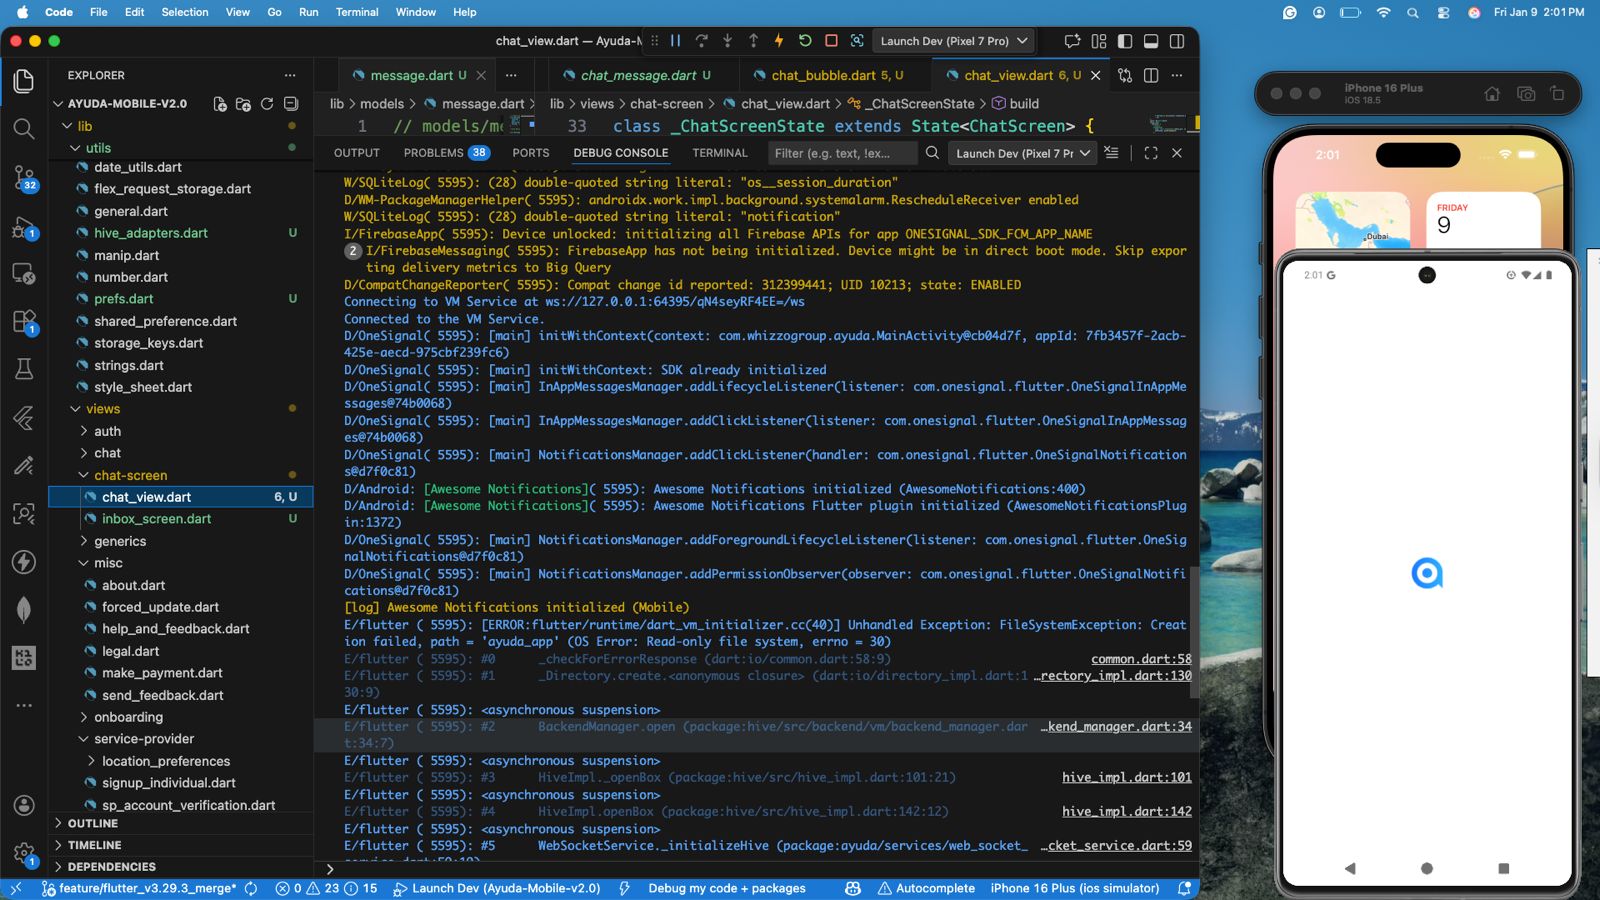Maximize the panel size toggle
The image size is (1600, 900).
(x=1151, y=153)
